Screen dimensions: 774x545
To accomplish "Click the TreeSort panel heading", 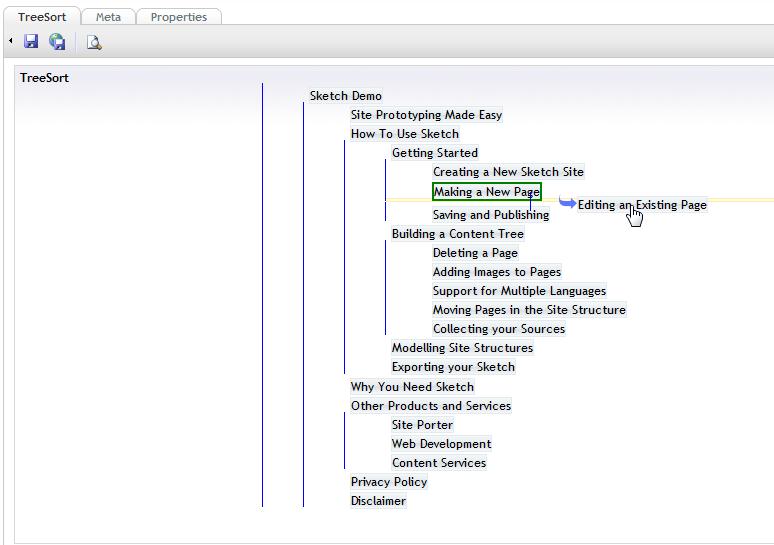I will [x=44, y=78].
